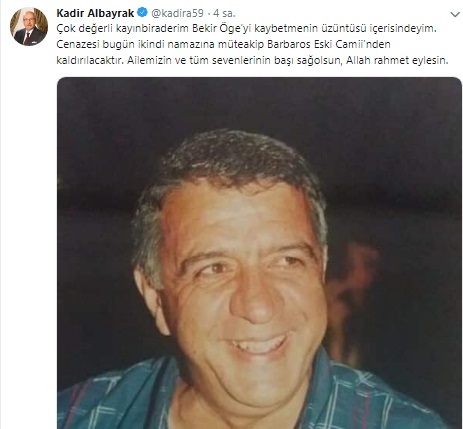Open tweet via the '4 sa.' timestamp
The image size is (463, 429).
click(224, 13)
